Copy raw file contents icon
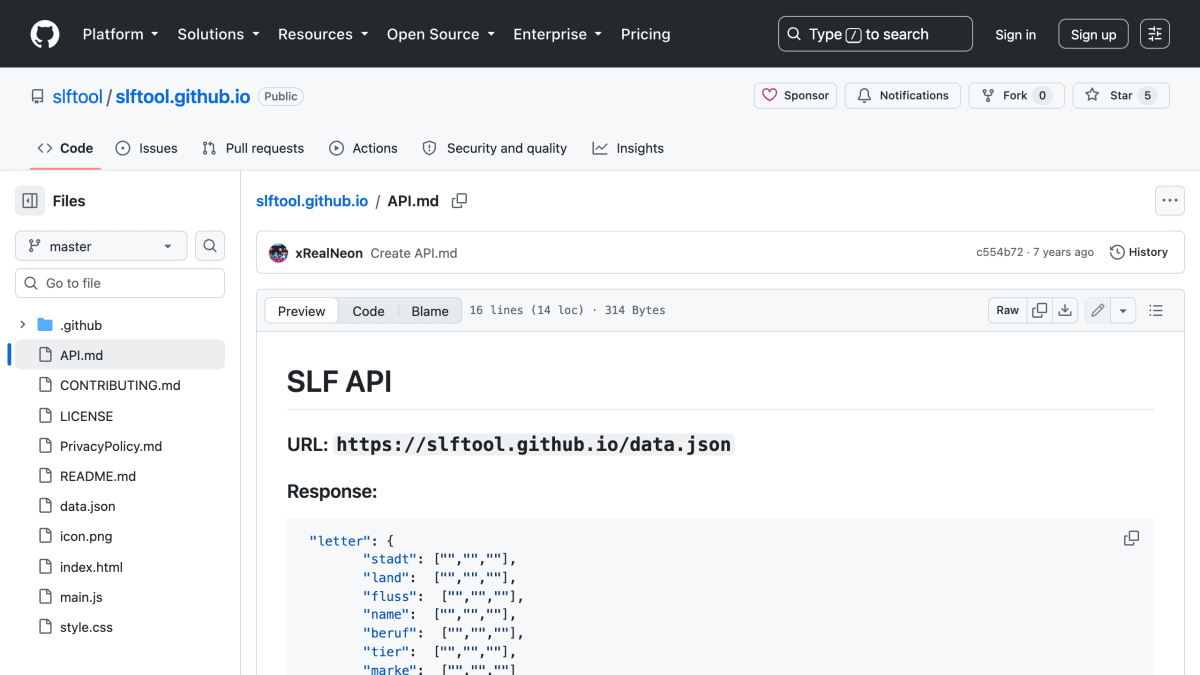Screen dimensions: 1200x675 click(x=1040, y=310)
